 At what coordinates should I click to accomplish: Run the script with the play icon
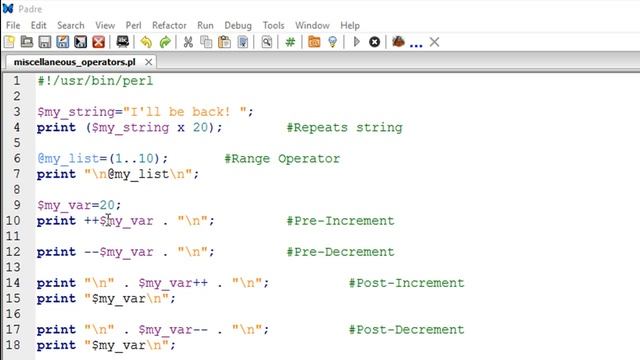coord(356,42)
